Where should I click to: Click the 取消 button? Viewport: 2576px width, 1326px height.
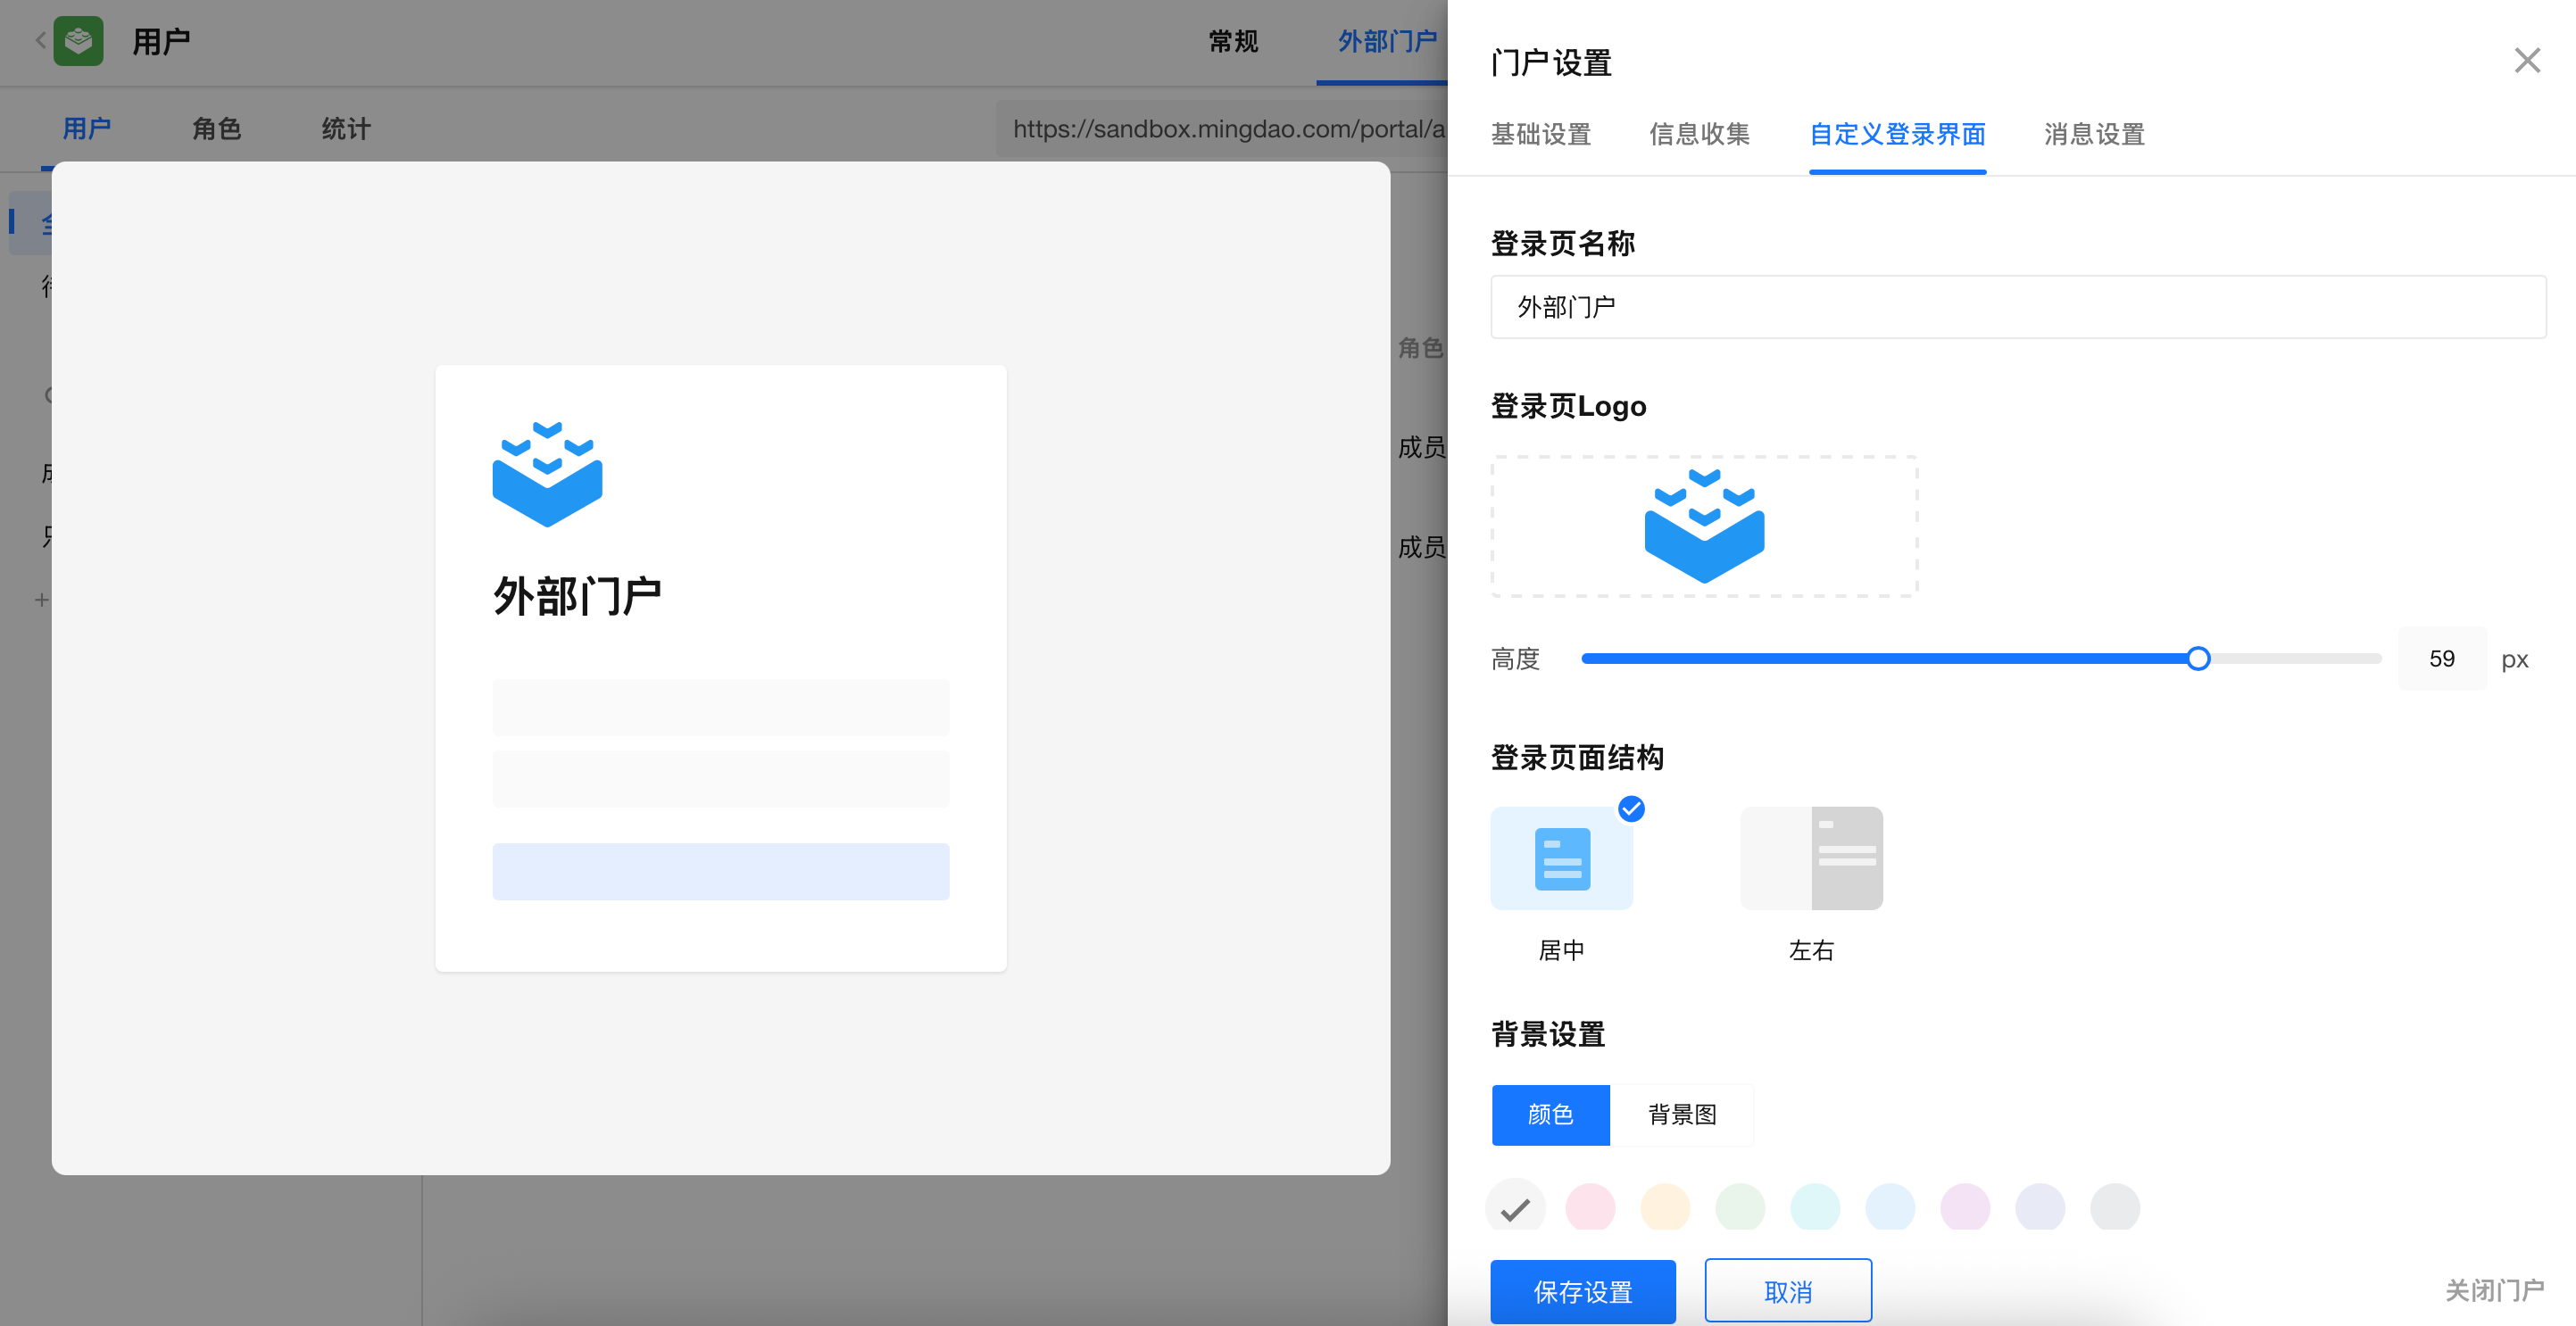tap(1788, 1292)
